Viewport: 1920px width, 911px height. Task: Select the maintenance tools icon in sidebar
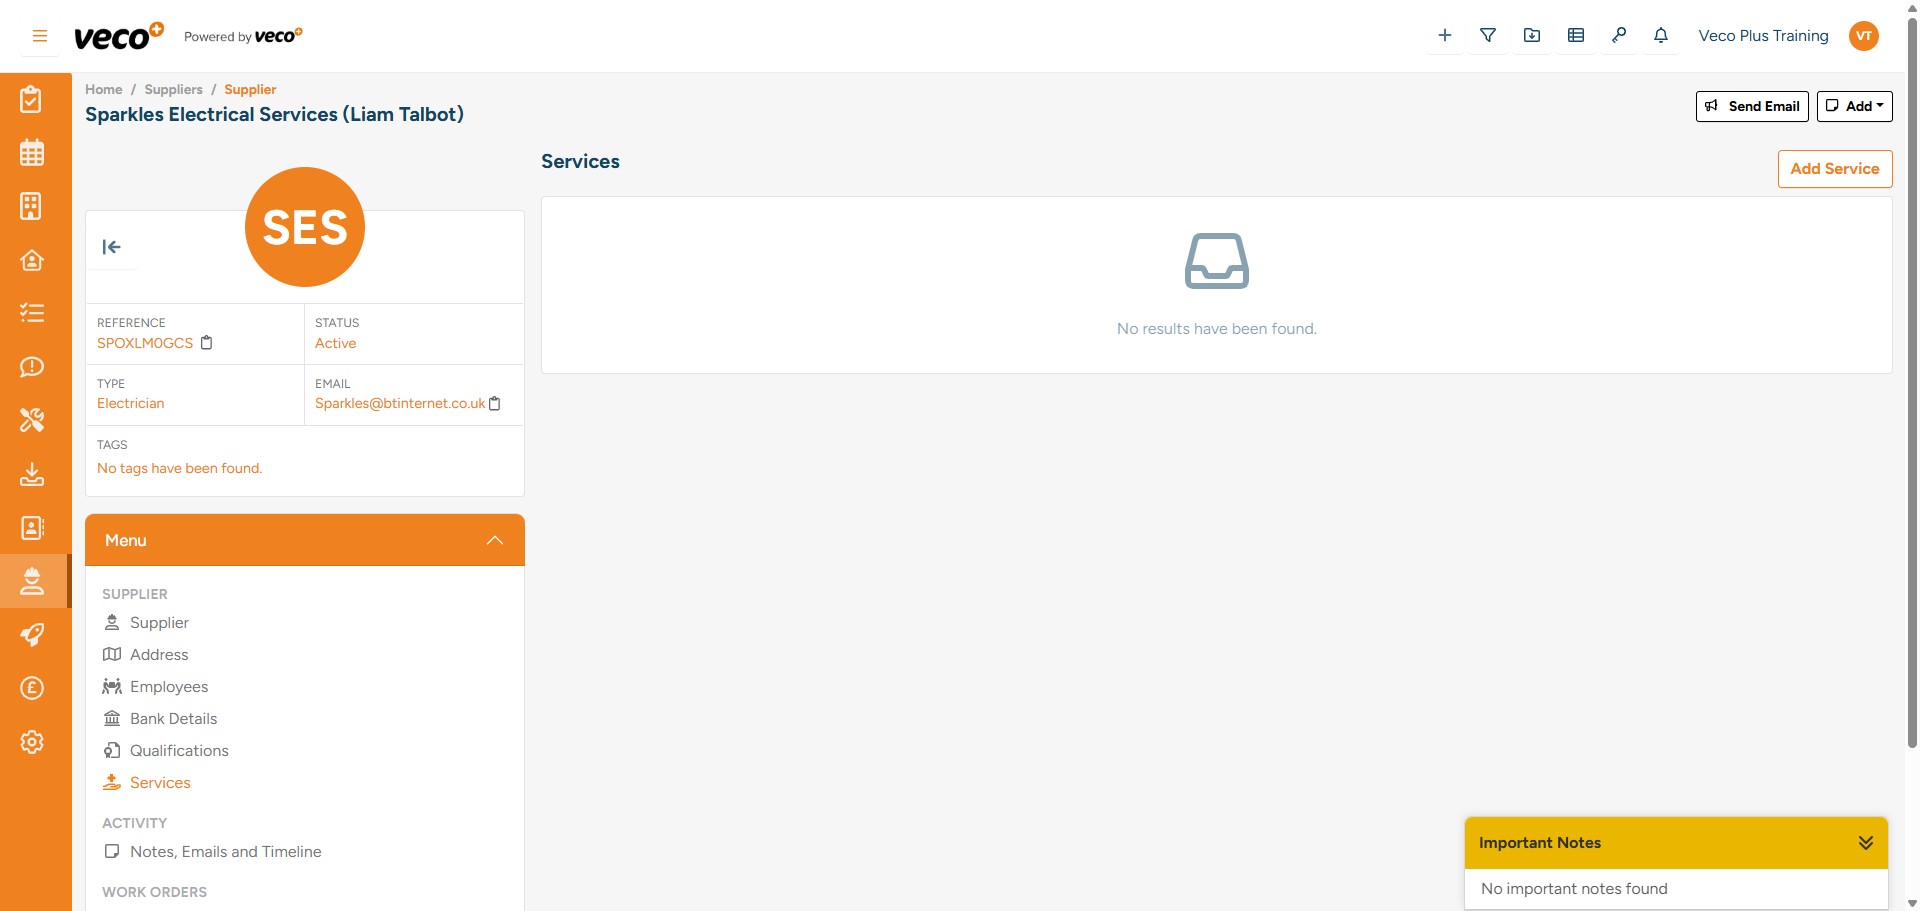click(32, 420)
